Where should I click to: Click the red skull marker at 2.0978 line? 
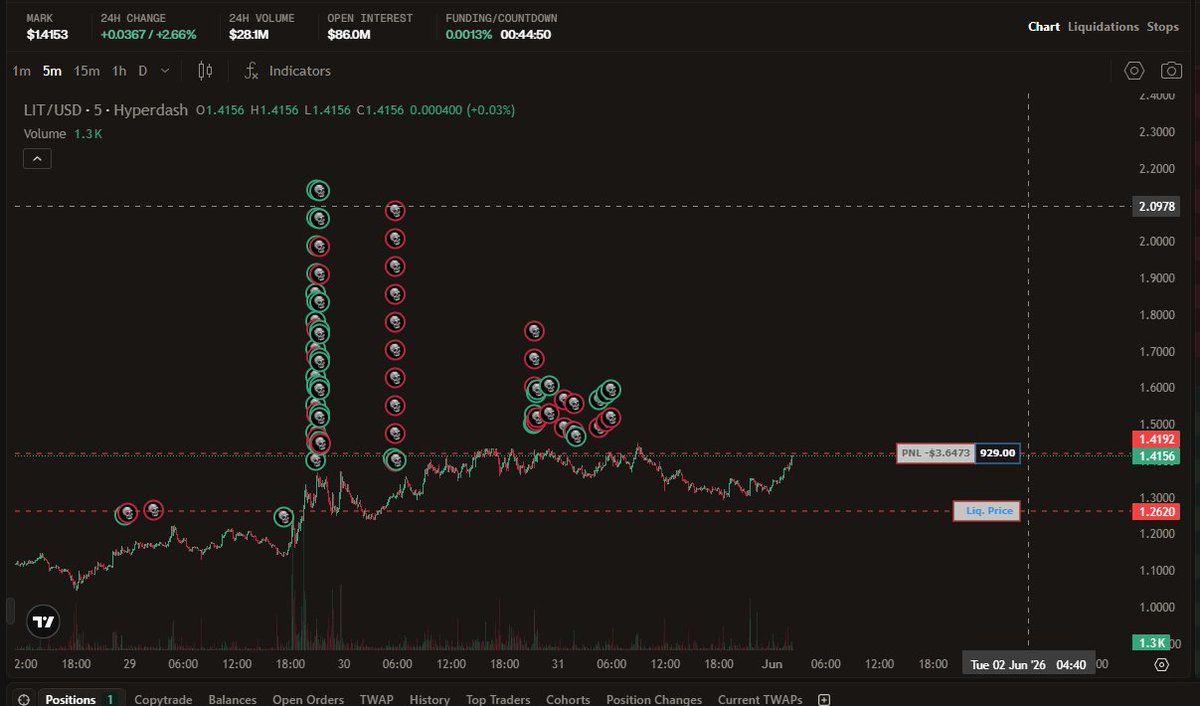(x=395, y=210)
